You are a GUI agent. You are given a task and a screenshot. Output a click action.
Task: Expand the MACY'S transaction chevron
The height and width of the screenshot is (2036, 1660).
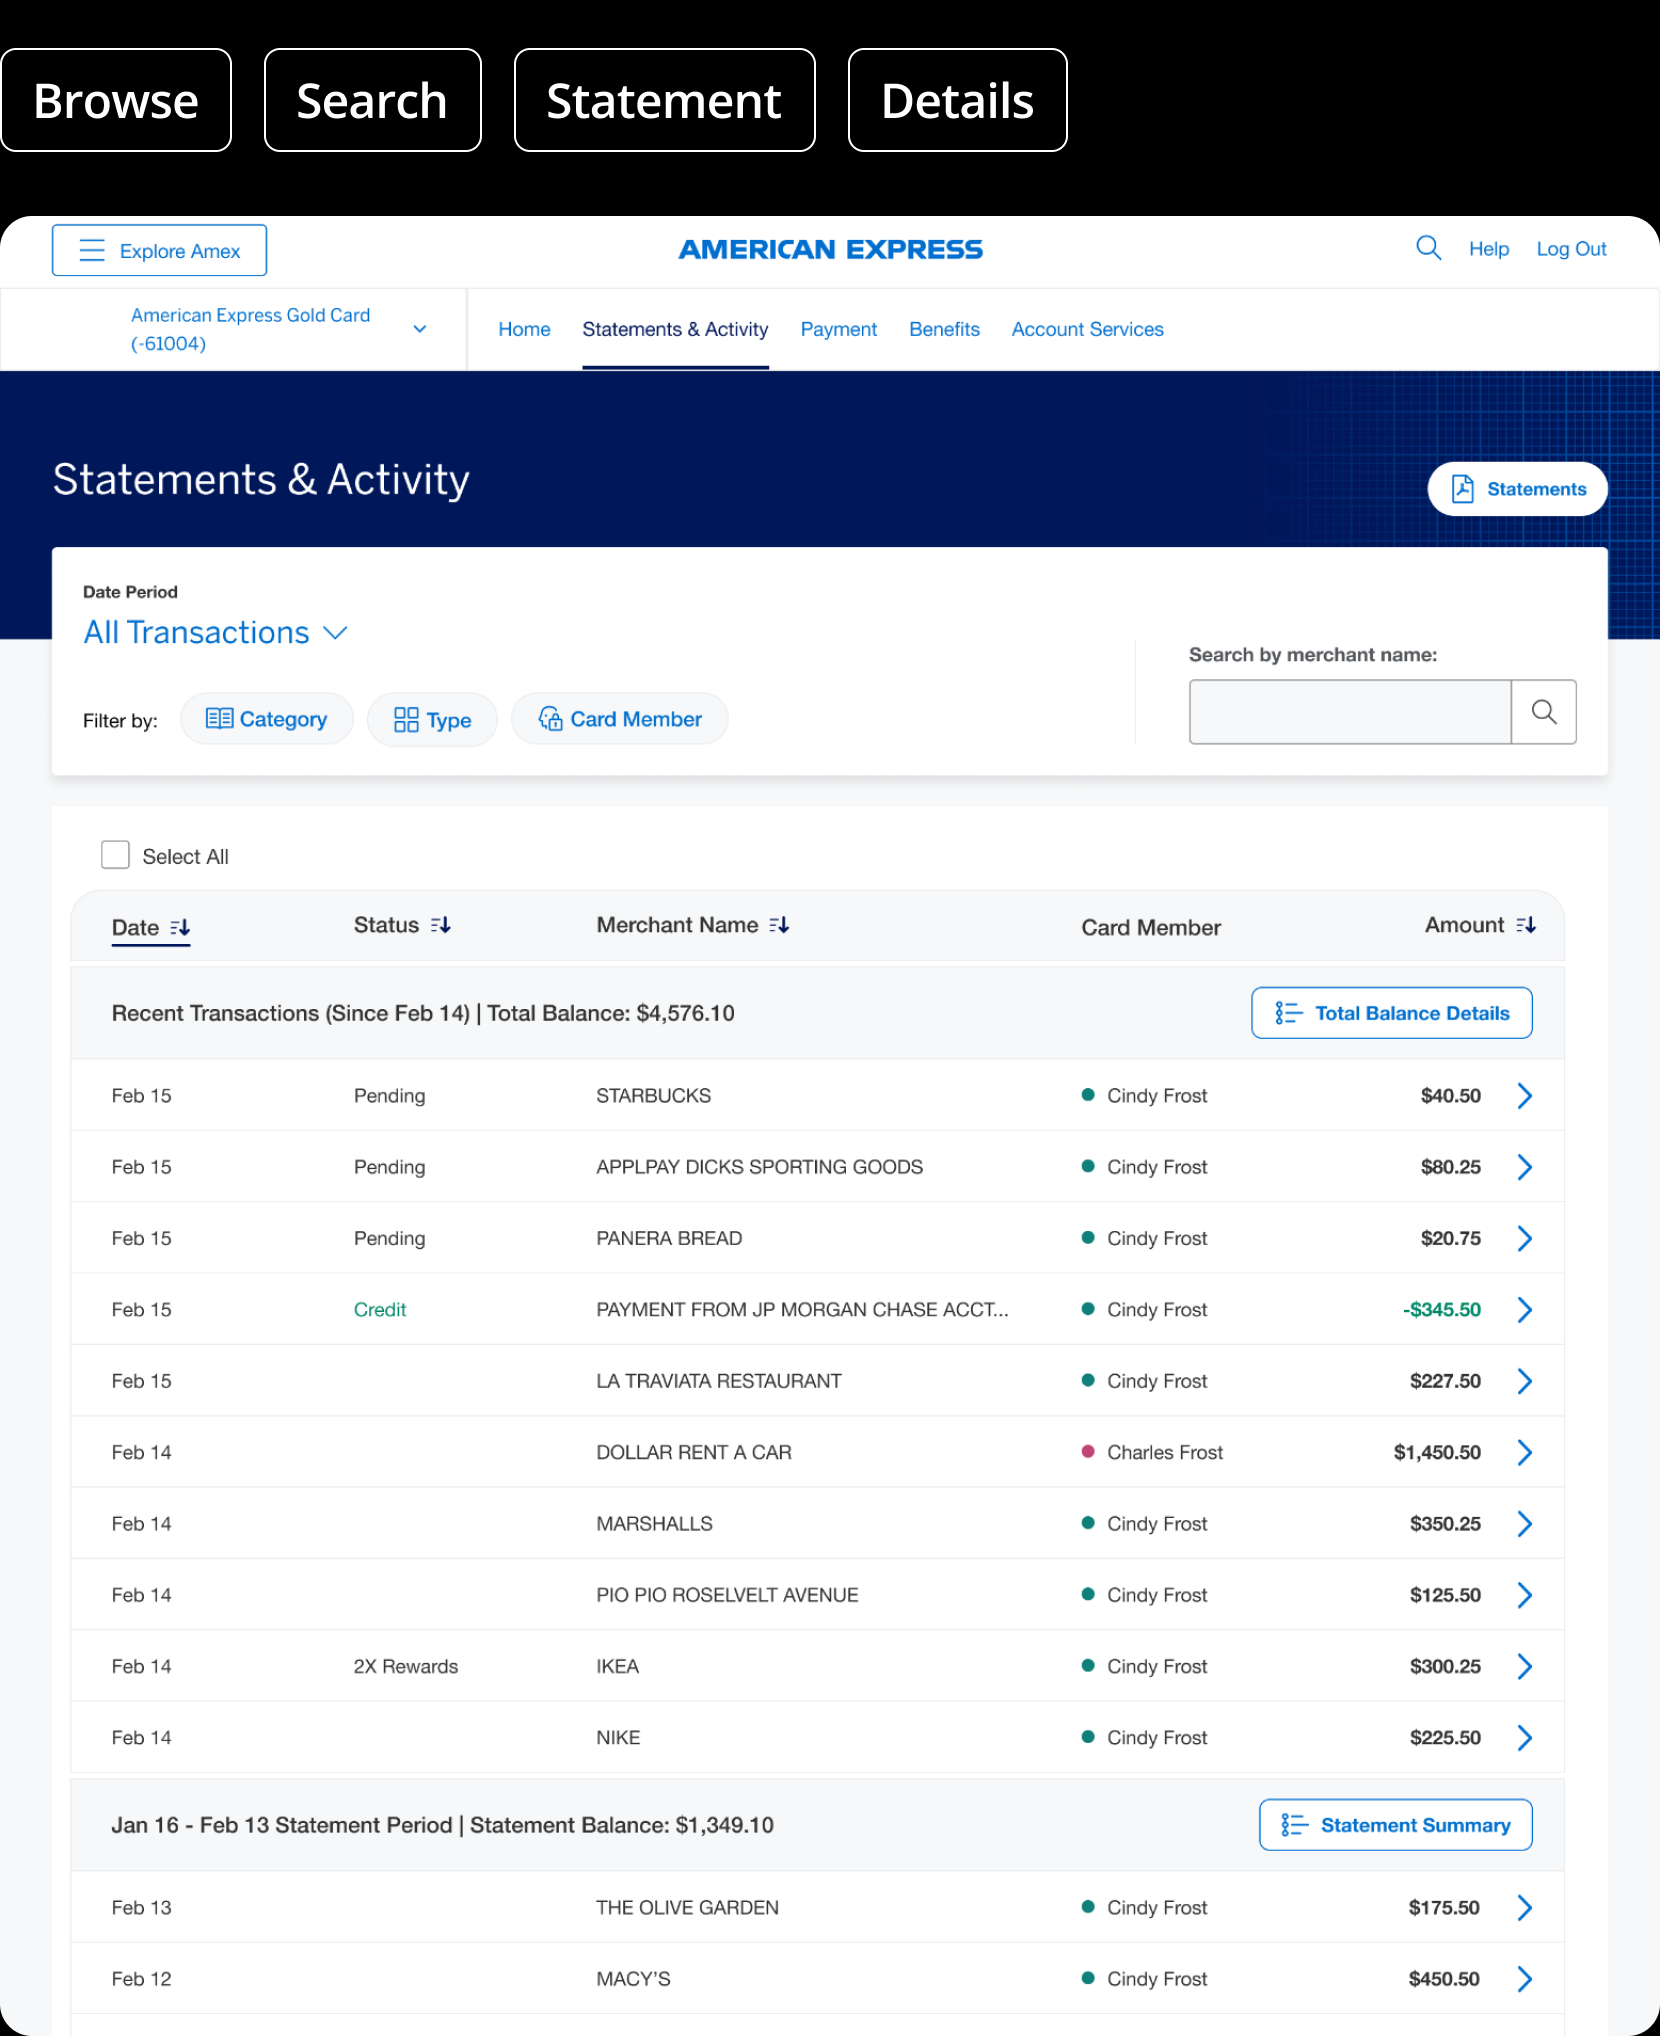tap(1525, 1979)
